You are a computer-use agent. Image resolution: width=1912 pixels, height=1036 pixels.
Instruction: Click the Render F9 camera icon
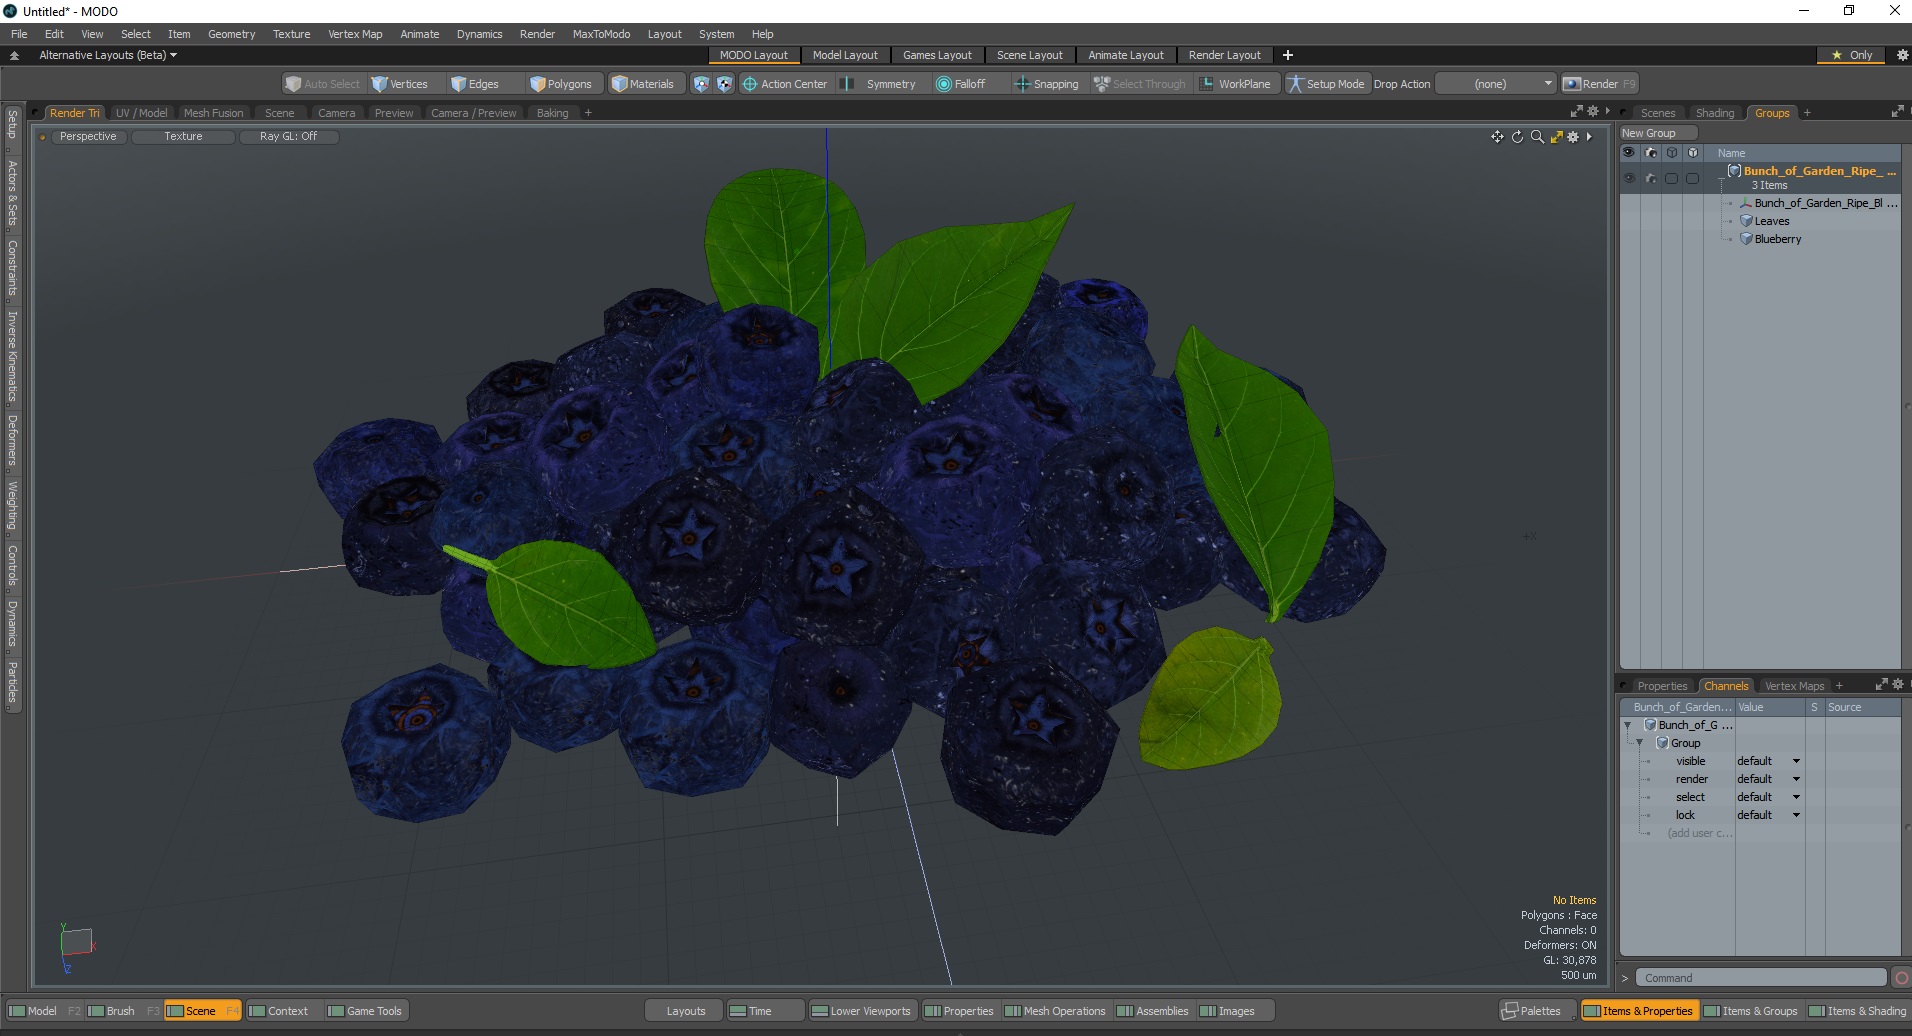[1571, 84]
